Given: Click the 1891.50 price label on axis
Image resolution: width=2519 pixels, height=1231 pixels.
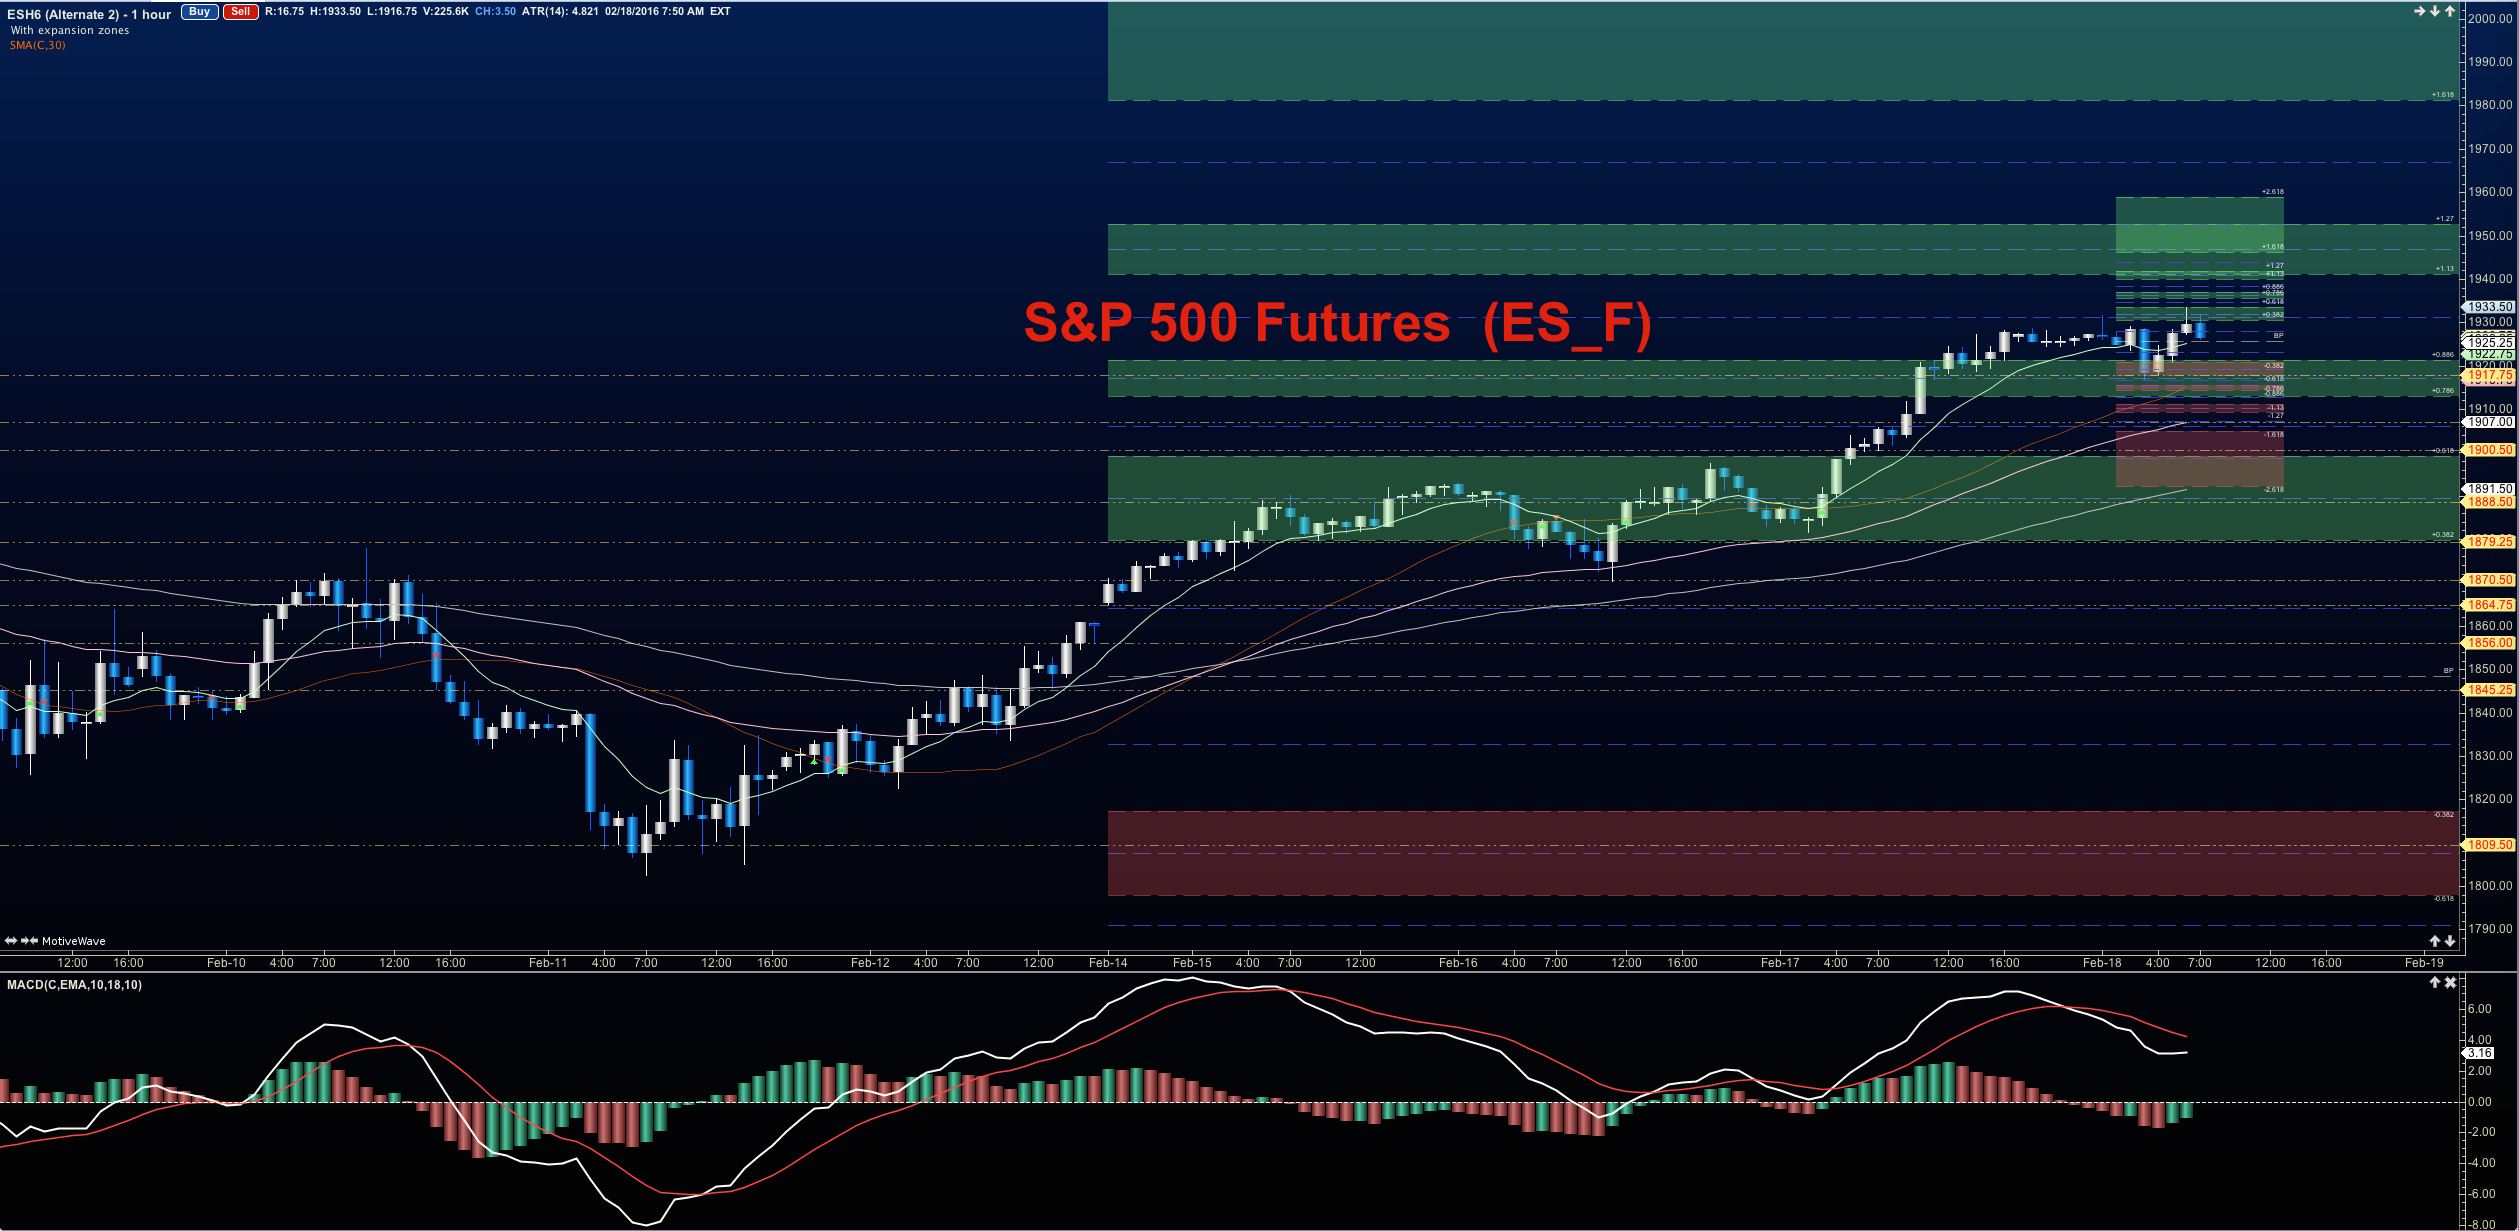Looking at the screenshot, I should pos(2489,489).
